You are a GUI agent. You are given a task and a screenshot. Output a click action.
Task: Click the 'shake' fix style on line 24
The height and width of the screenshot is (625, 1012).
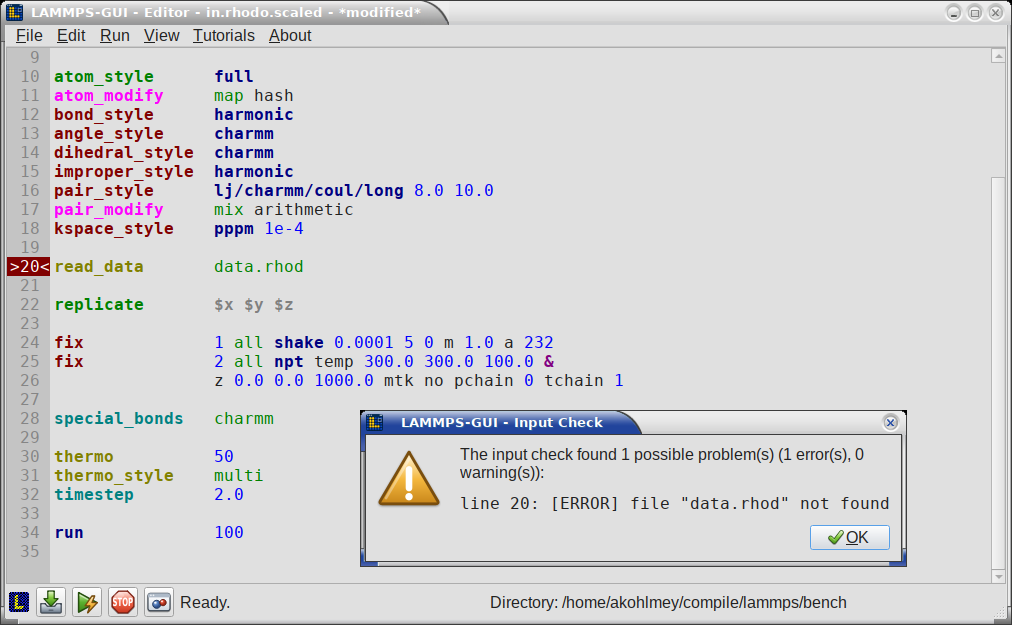coord(299,343)
